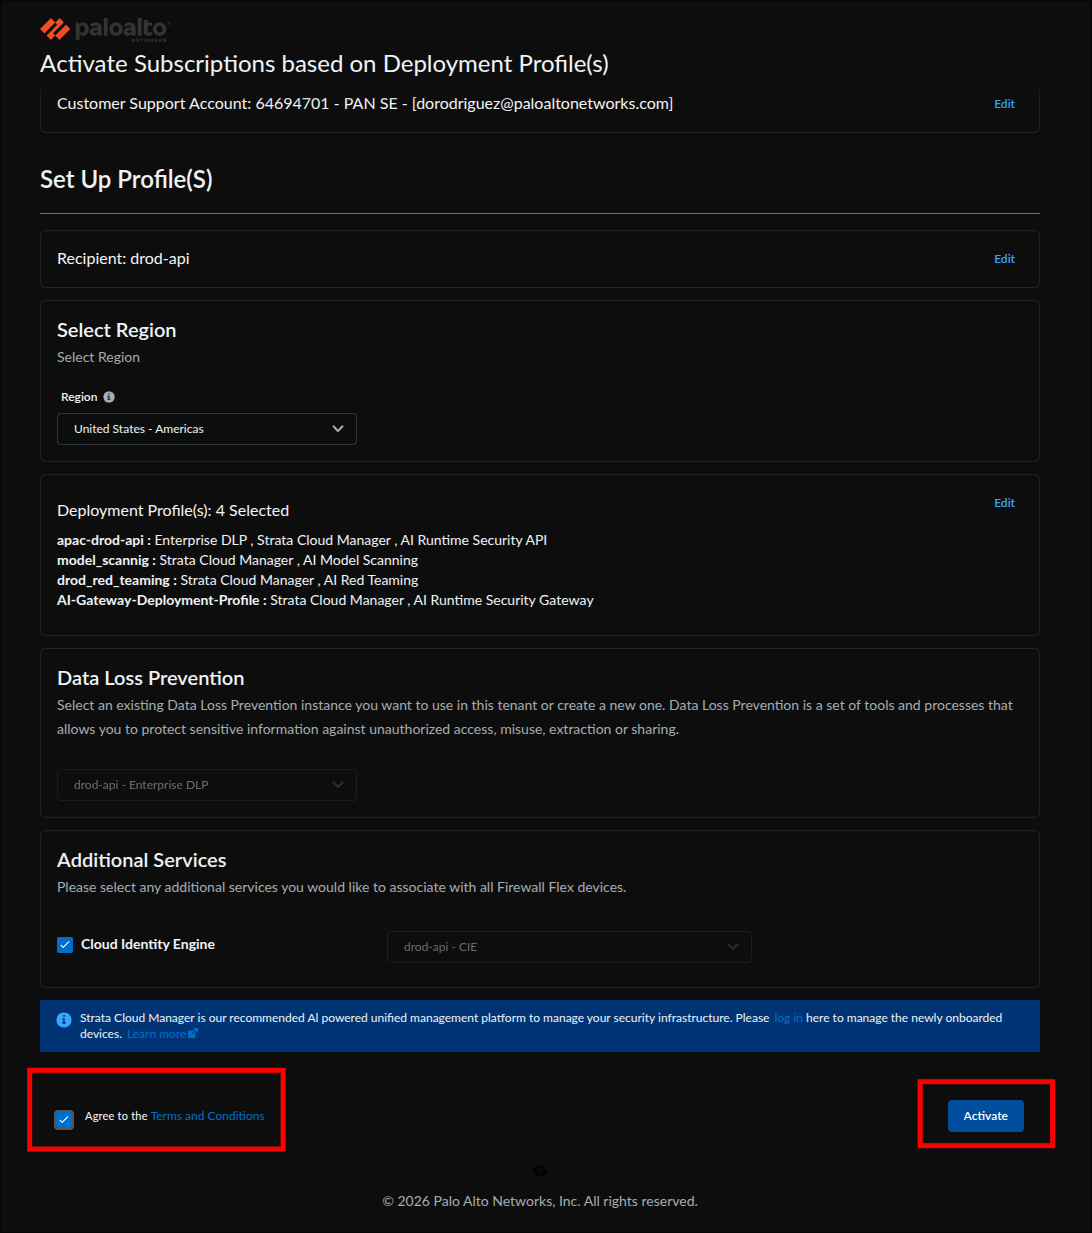Click the Cloud Identity Engine label
Image resolution: width=1092 pixels, height=1233 pixels.
click(148, 944)
